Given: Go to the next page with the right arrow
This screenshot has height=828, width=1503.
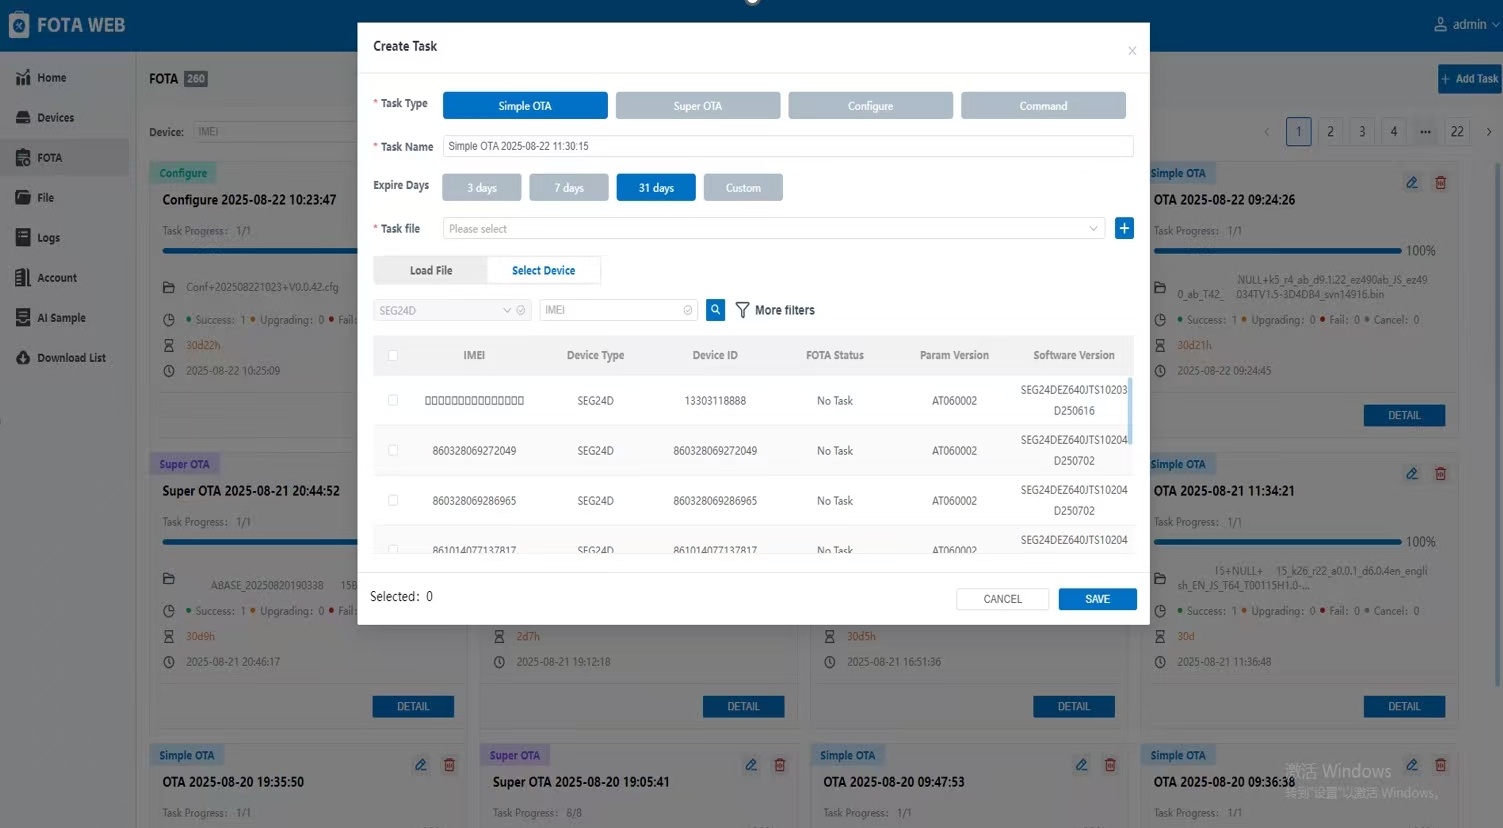Looking at the screenshot, I should pos(1489,131).
